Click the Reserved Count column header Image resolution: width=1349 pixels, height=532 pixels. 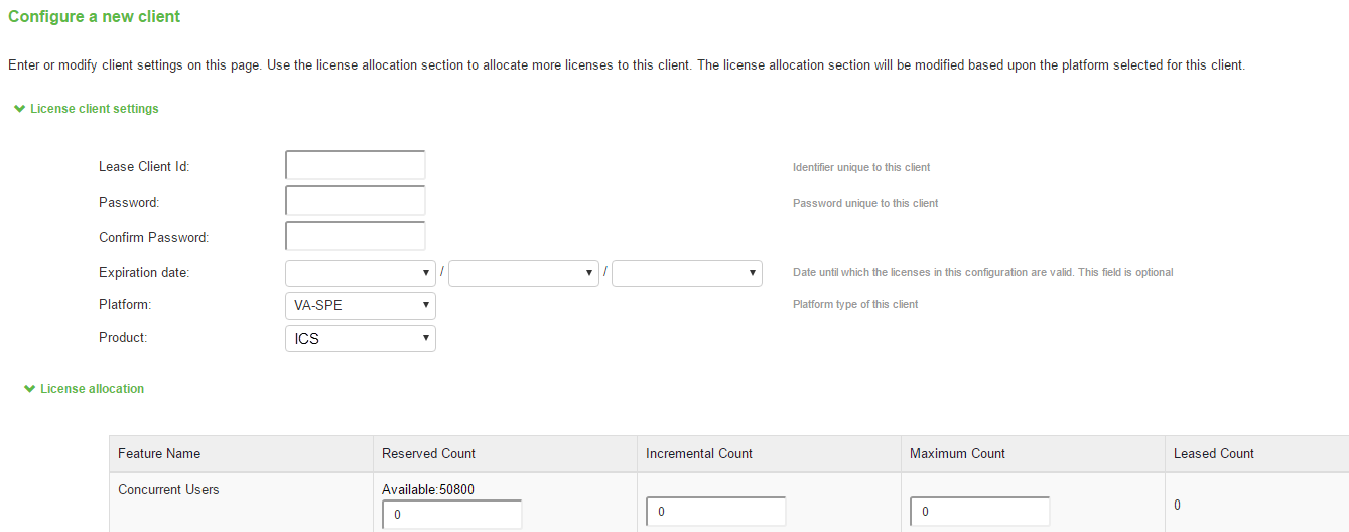point(429,454)
